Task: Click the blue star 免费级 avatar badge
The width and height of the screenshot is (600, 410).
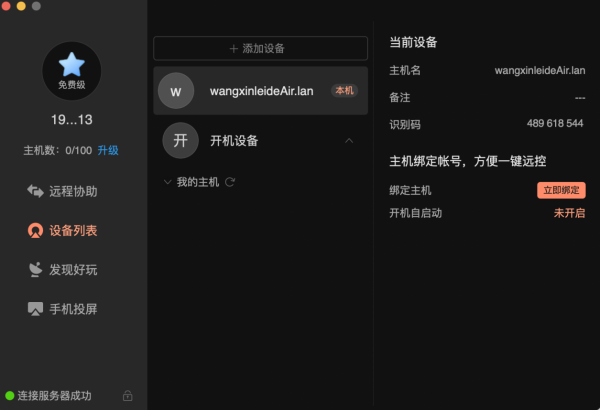Action: 72,71
